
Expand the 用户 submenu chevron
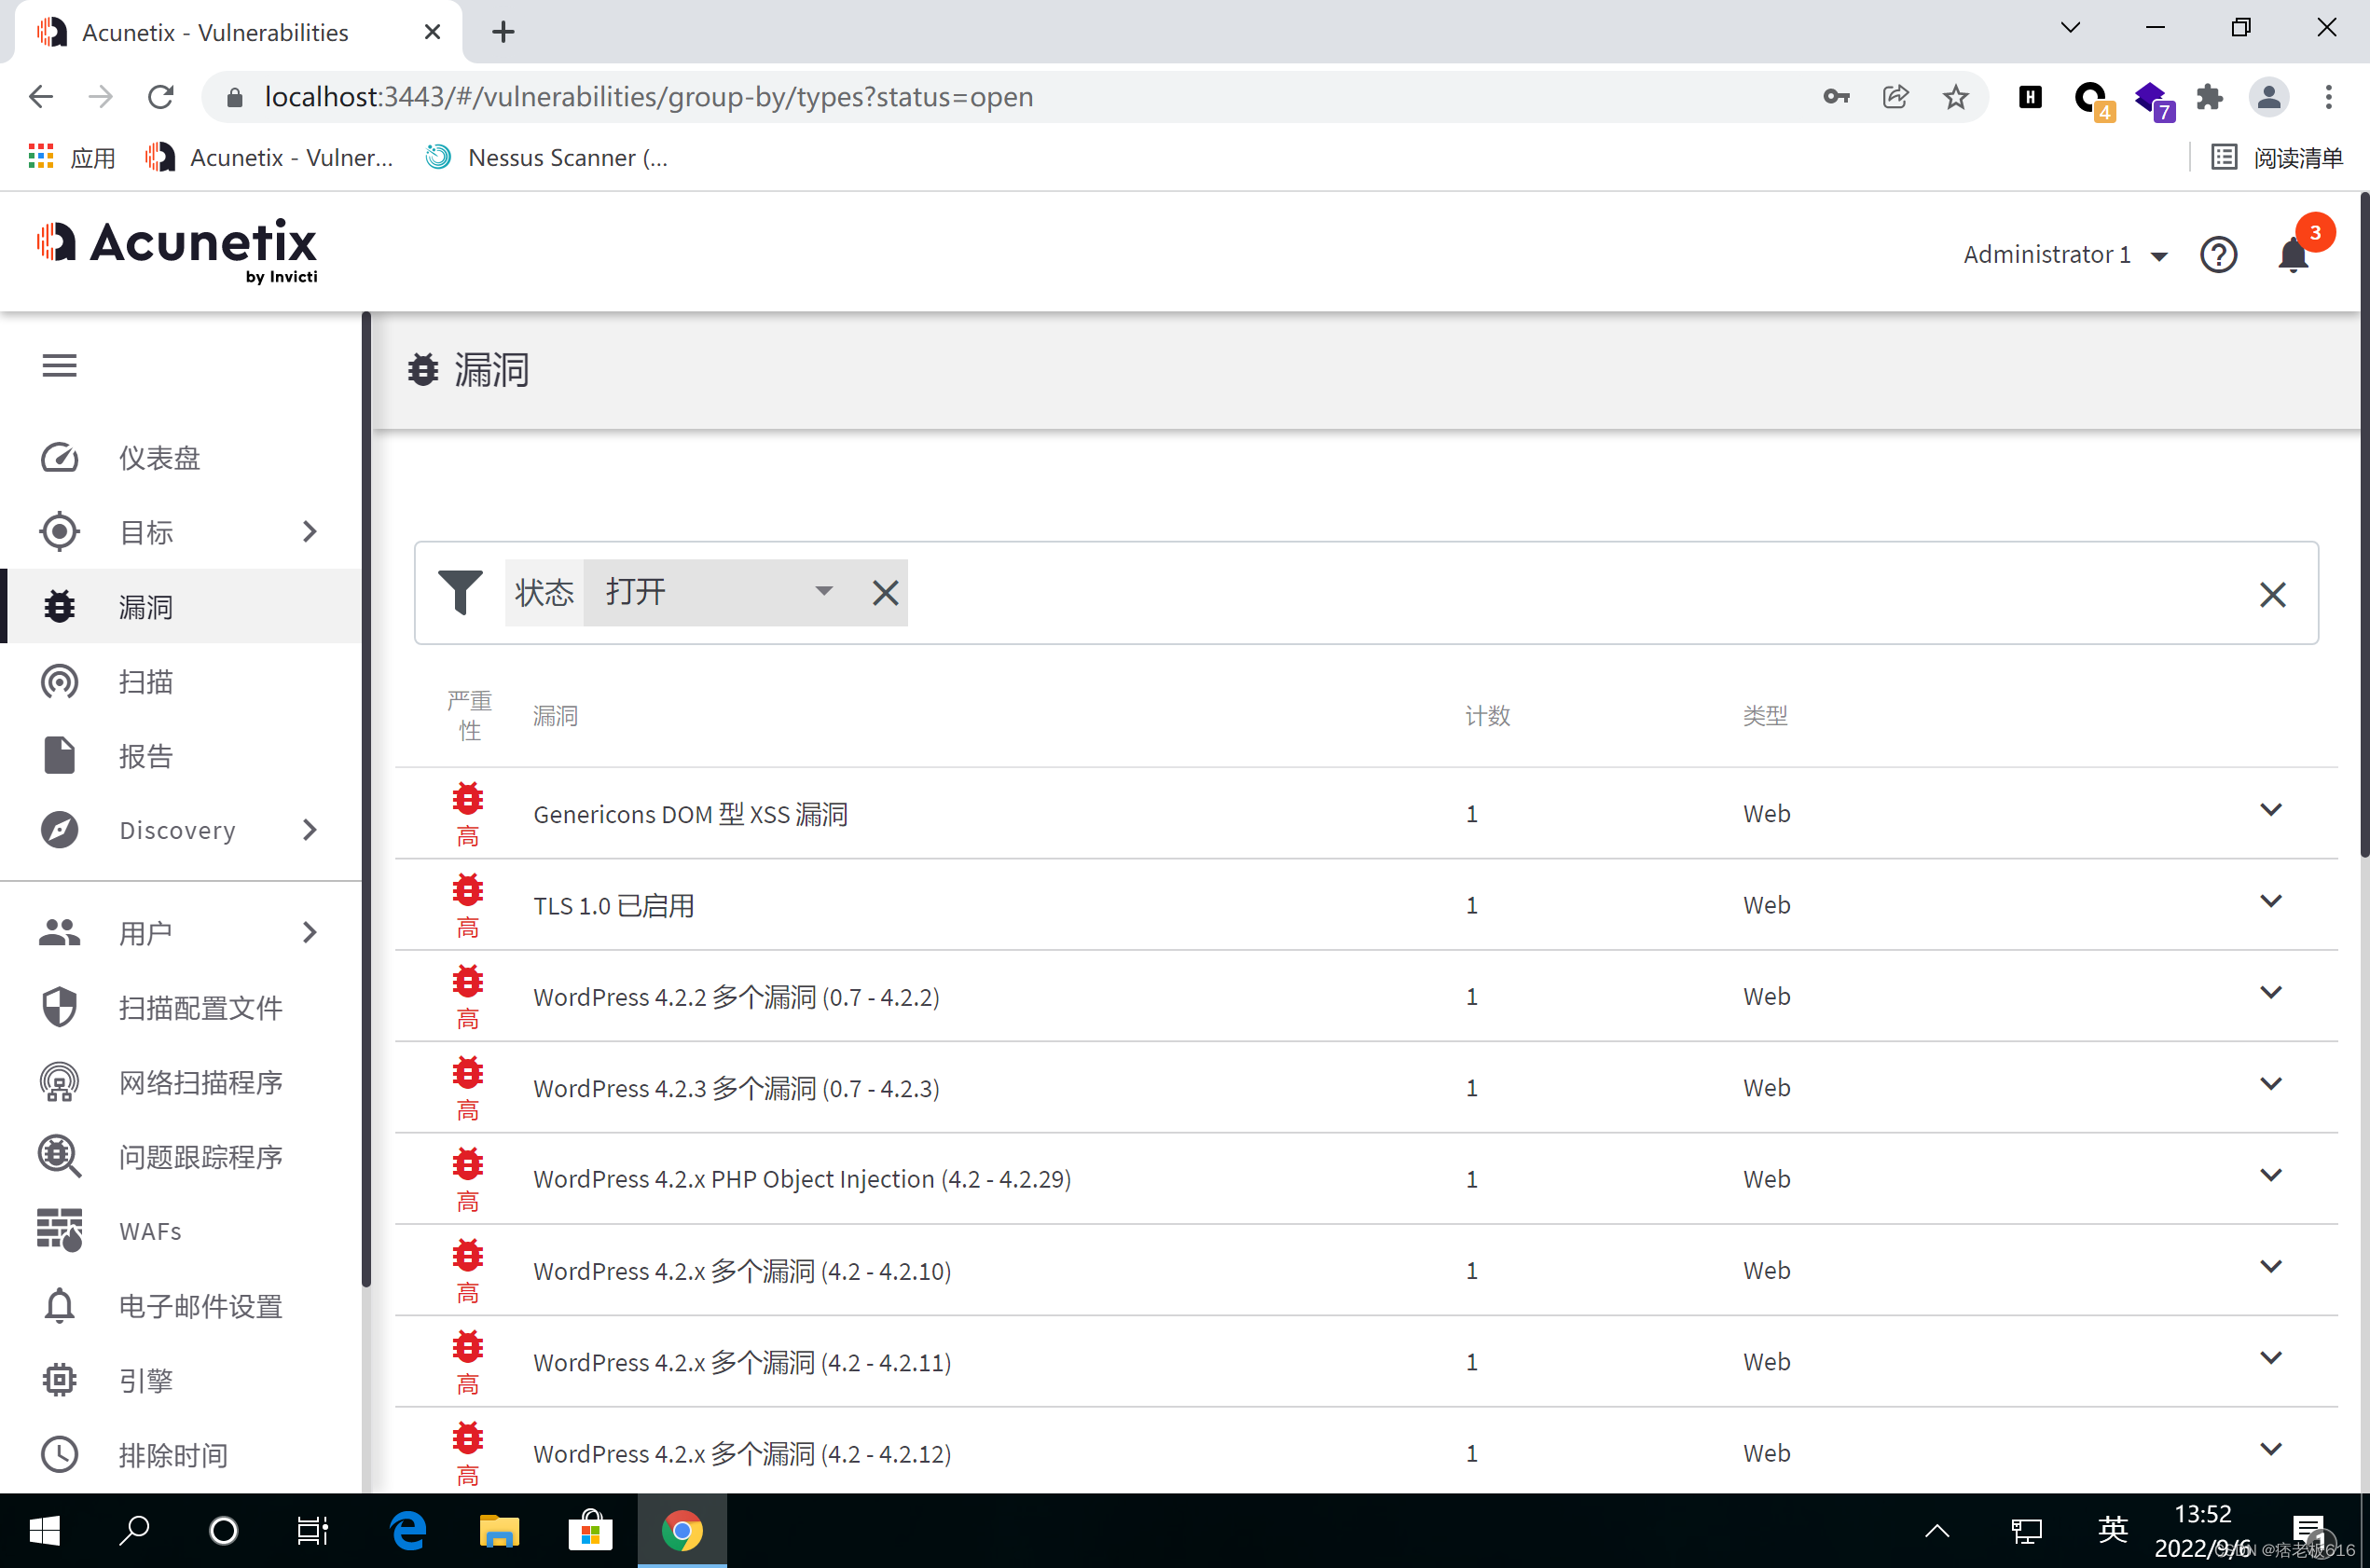point(310,932)
